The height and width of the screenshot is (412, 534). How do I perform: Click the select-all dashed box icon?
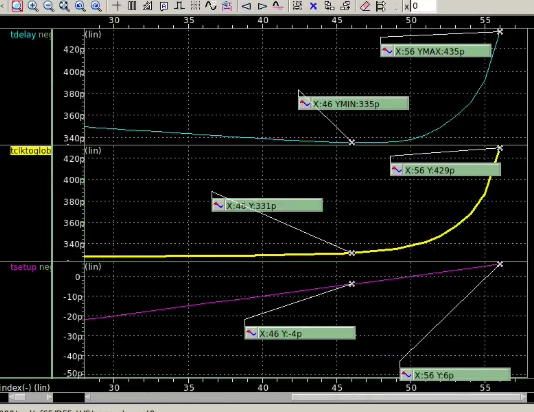pyautogui.click(x=297, y=6)
